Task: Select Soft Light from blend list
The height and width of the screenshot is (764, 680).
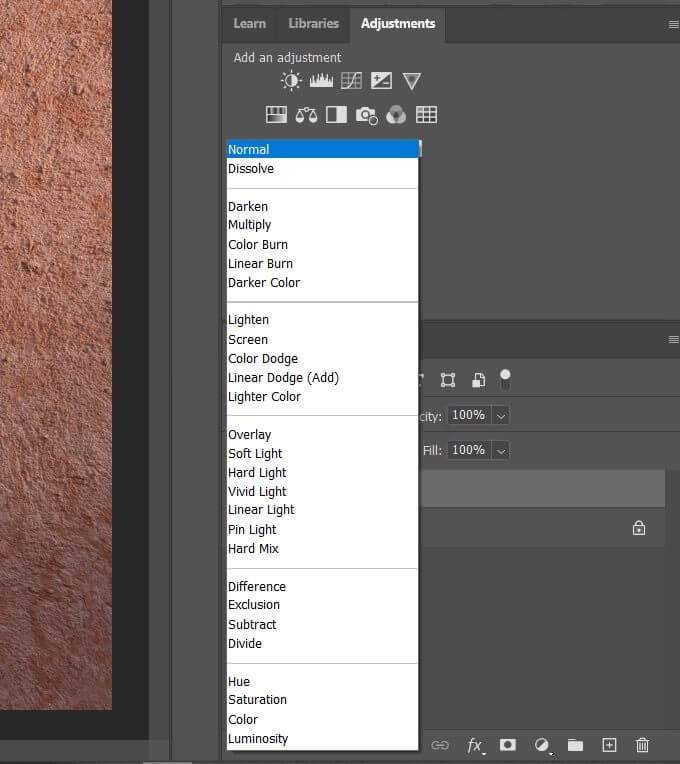Action: coord(256,454)
